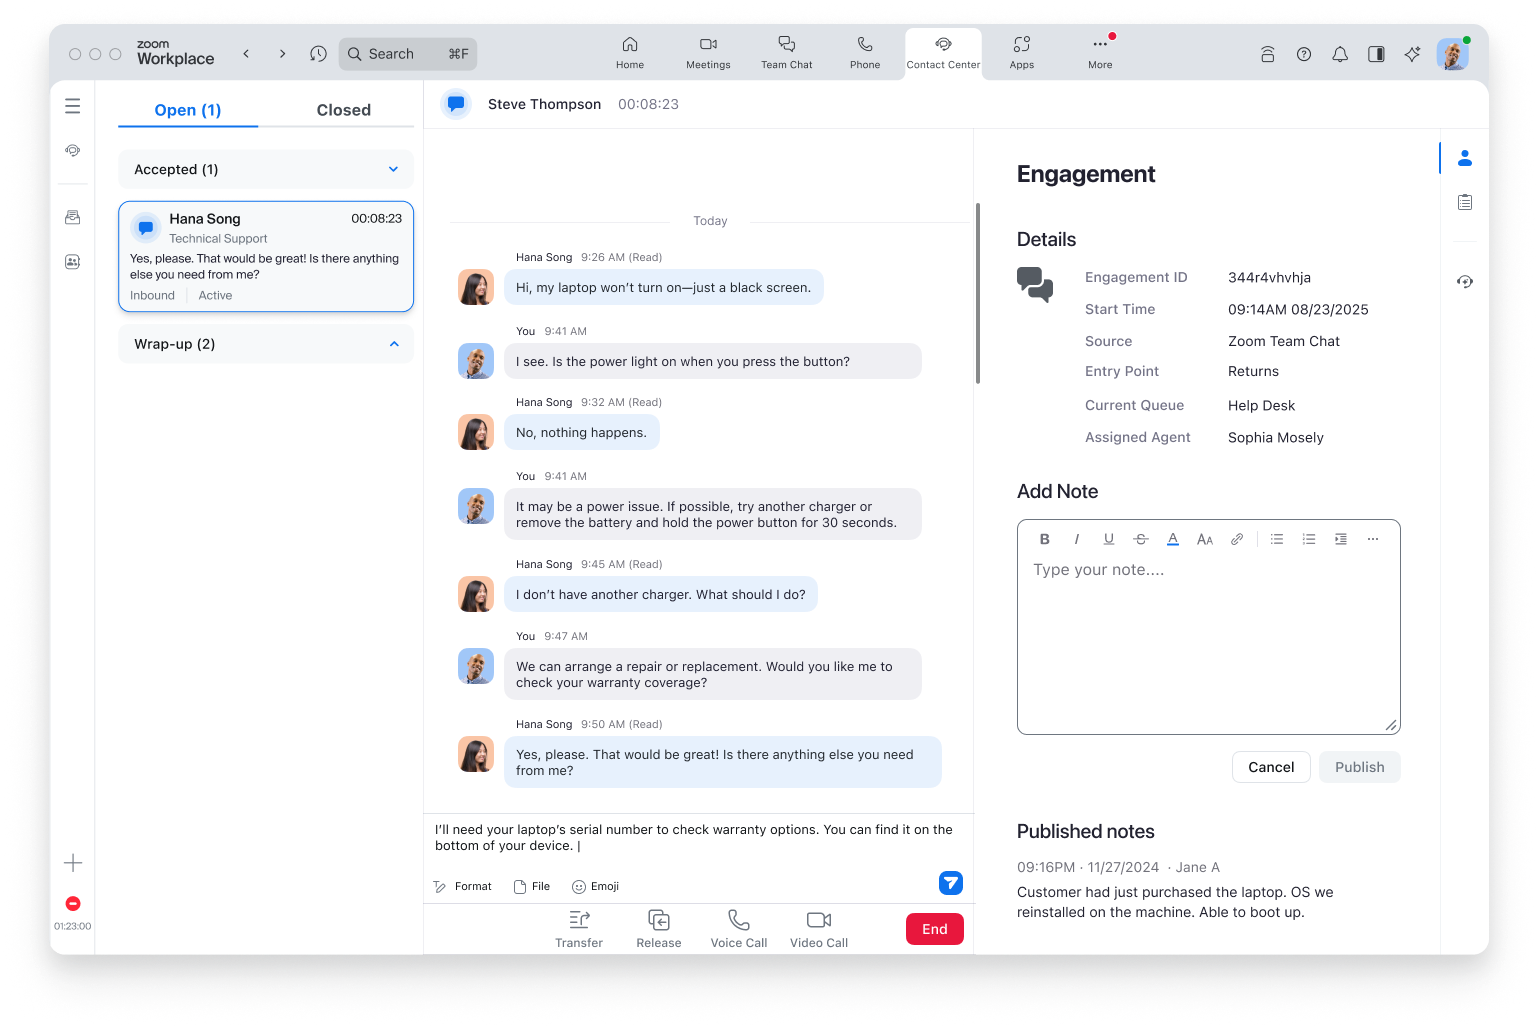Select the Engagements headset icon in left sidebar
1538x1027 pixels.
(72, 150)
